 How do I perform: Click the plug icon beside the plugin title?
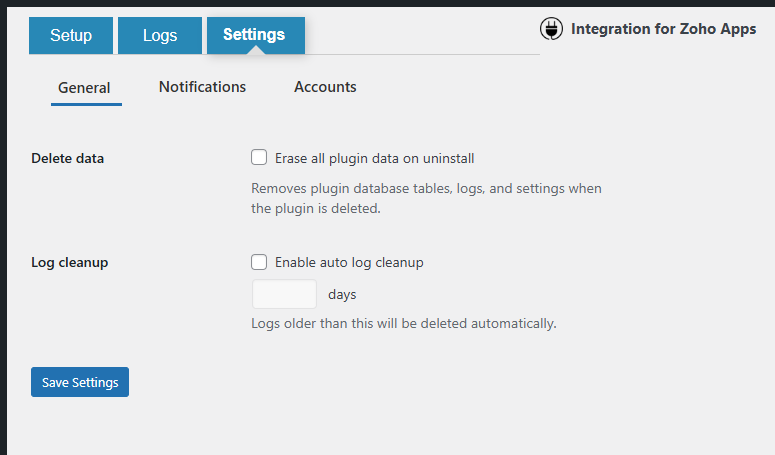551,30
